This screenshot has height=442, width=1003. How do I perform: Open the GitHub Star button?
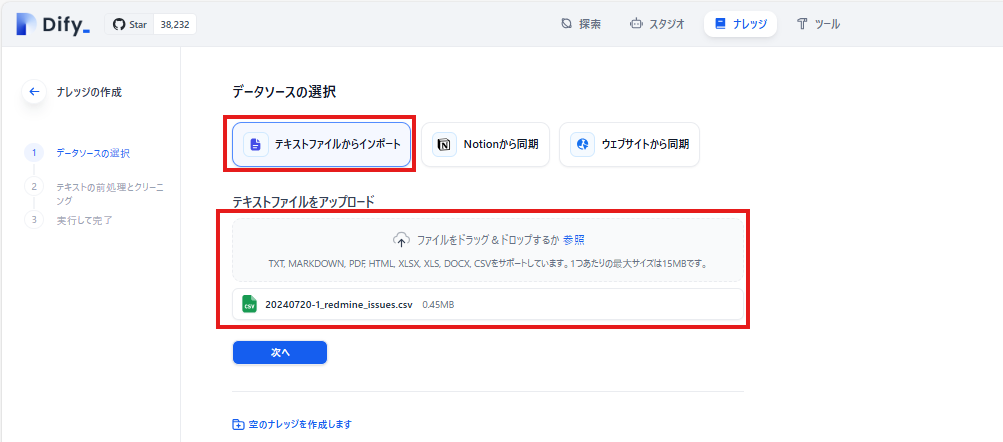[x=130, y=24]
